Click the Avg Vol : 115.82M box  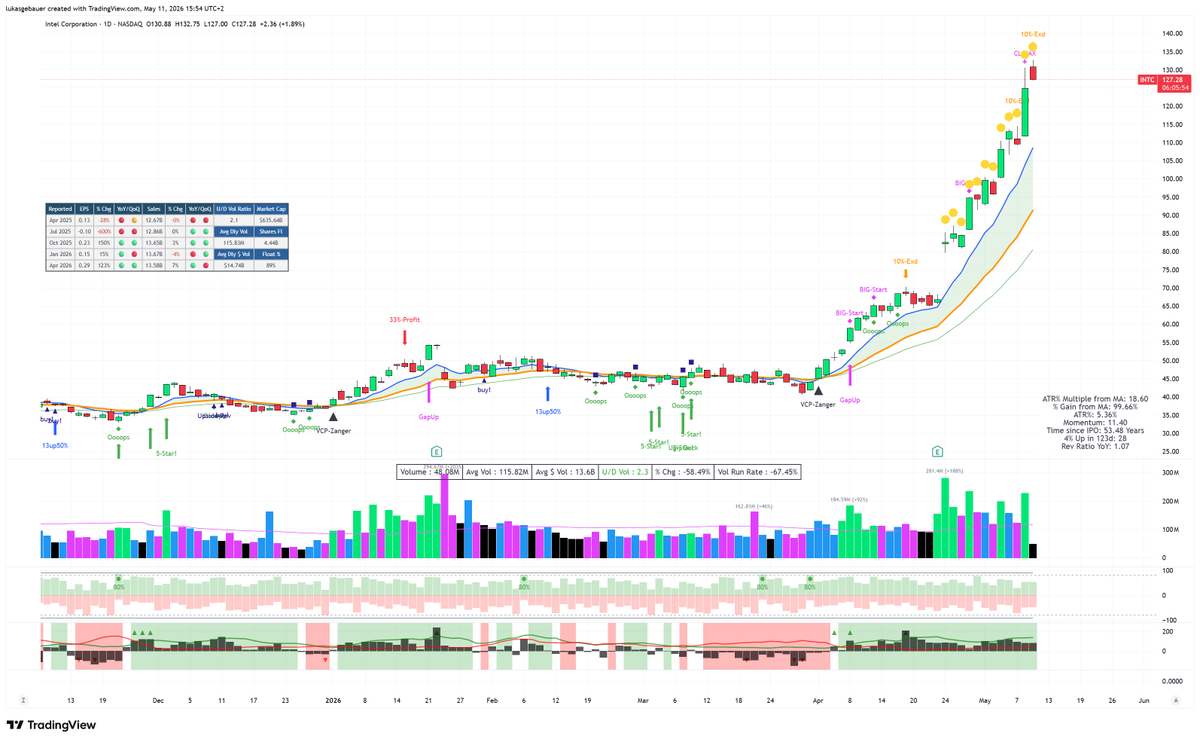(497, 473)
